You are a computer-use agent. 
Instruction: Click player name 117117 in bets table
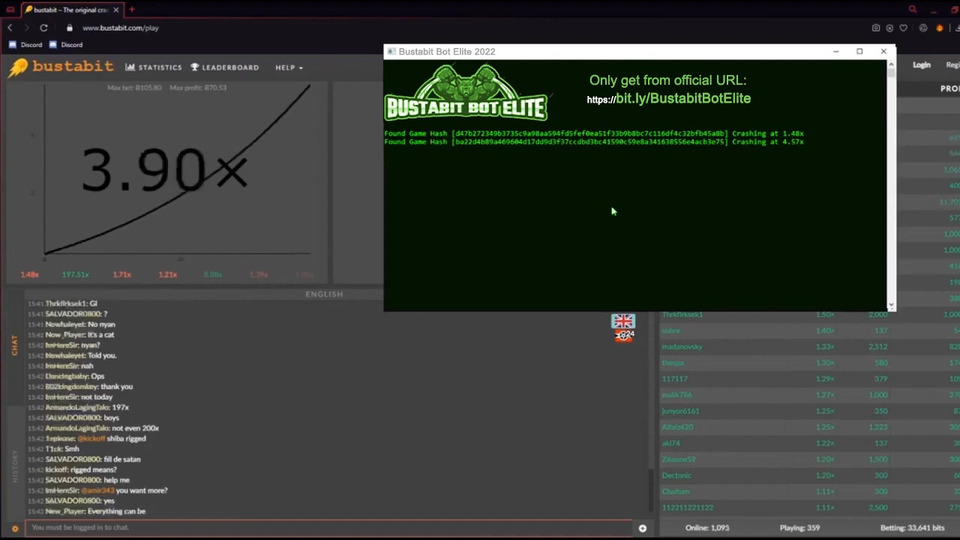point(674,379)
